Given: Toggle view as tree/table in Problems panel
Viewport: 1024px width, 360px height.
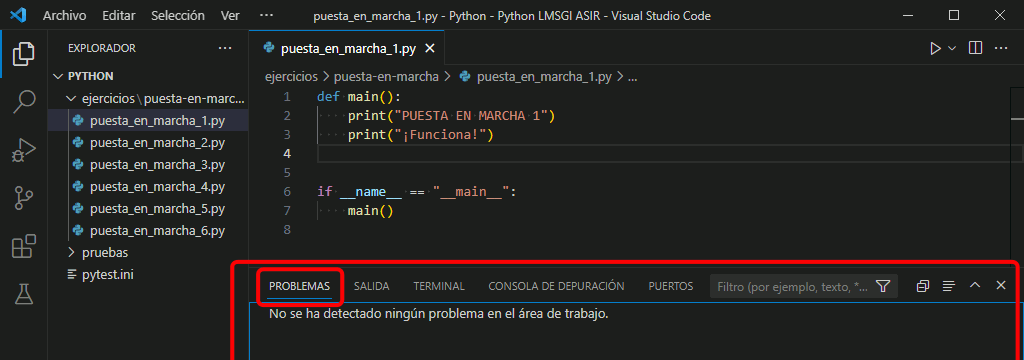Looking at the screenshot, I should click(949, 286).
